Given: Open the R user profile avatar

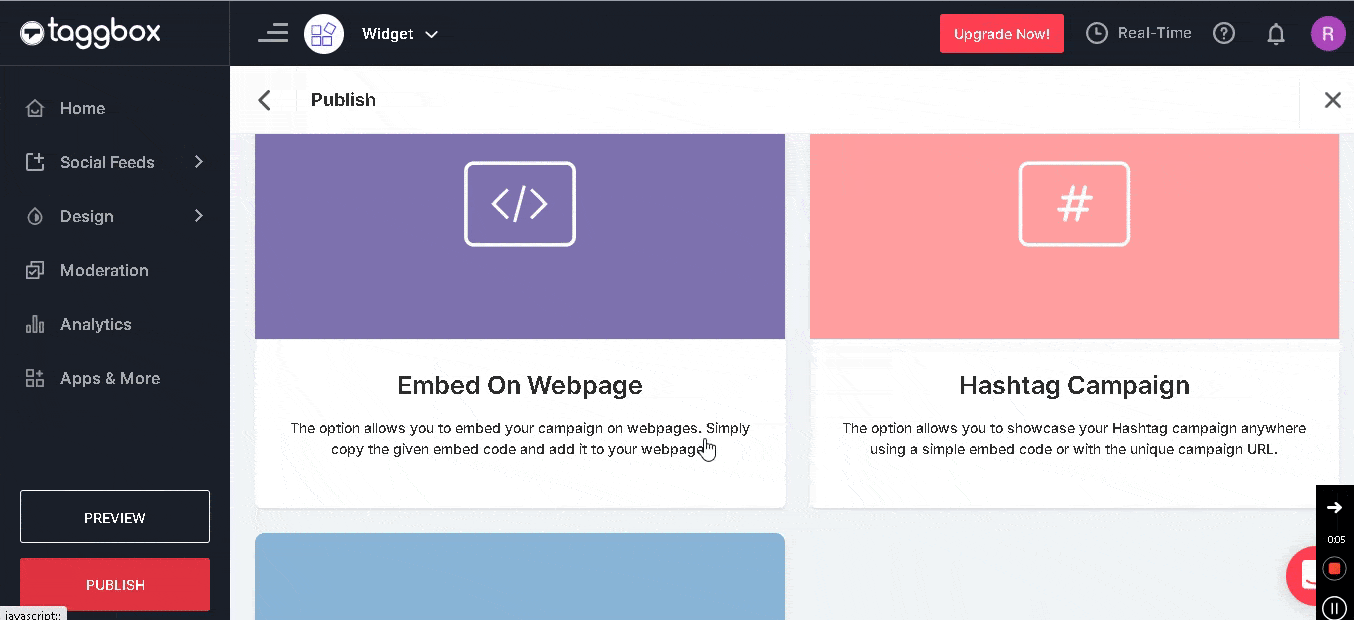Looking at the screenshot, I should (1328, 33).
